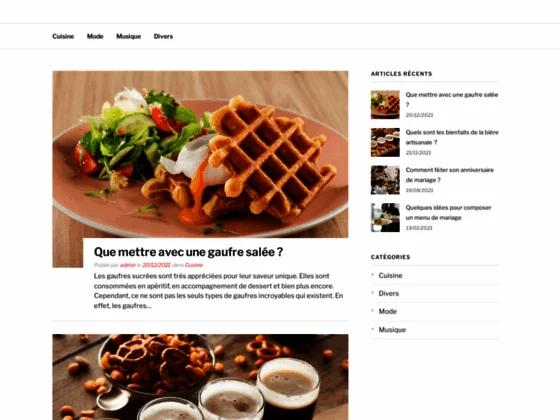Open the Cuisine menu item
This screenshot has height=420, width=560.
(x=63, y=36)
